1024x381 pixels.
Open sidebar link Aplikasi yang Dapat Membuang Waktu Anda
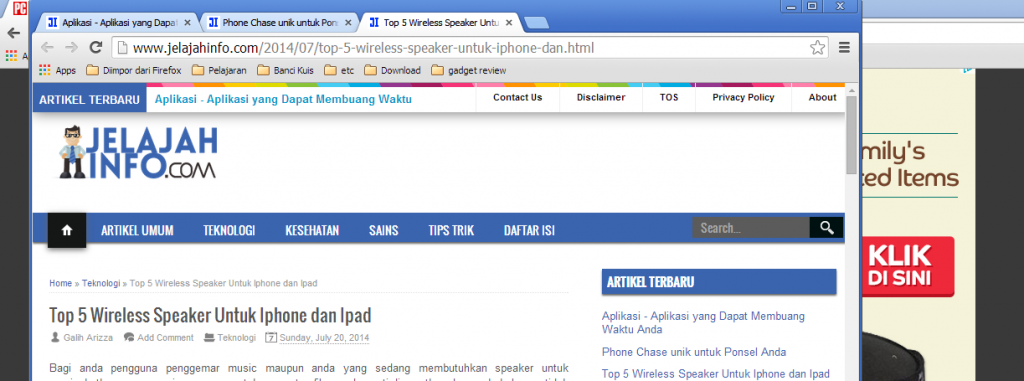coord(703,323)
